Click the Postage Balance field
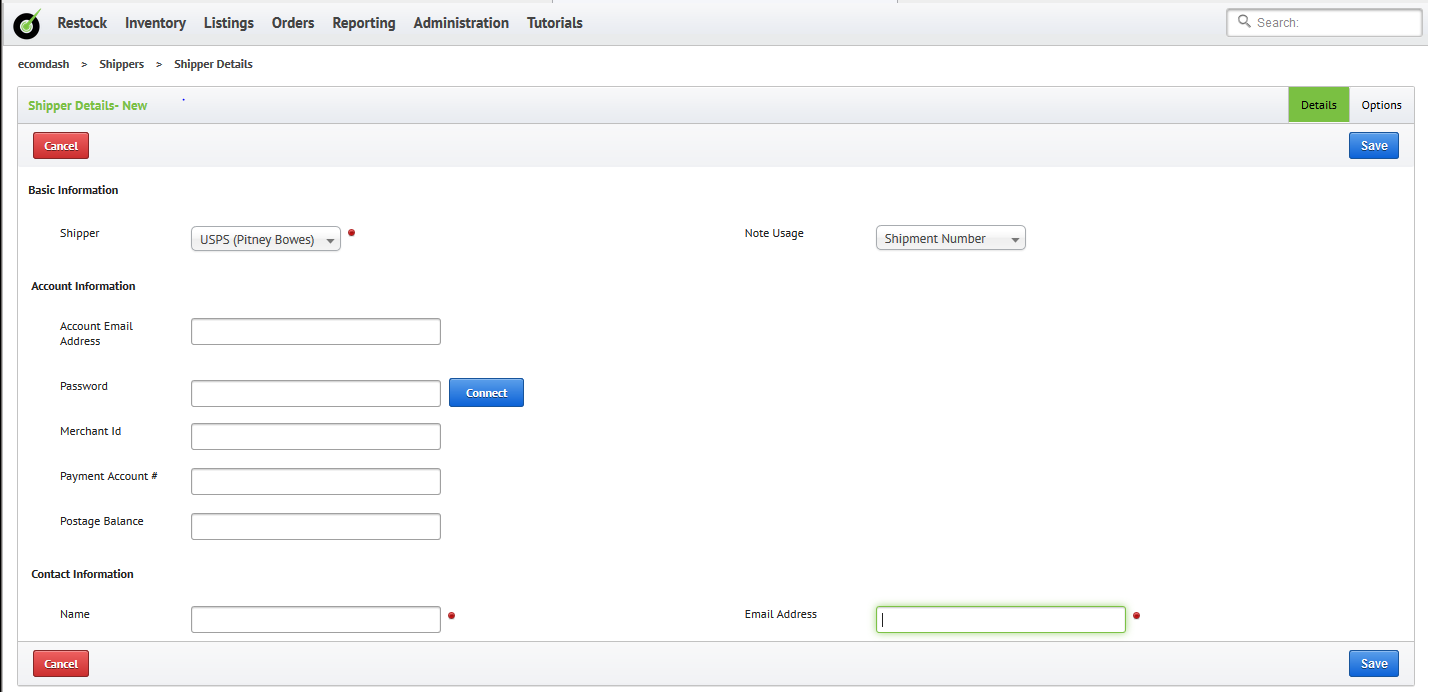The image size is (1429, 692). coord(316,526)
